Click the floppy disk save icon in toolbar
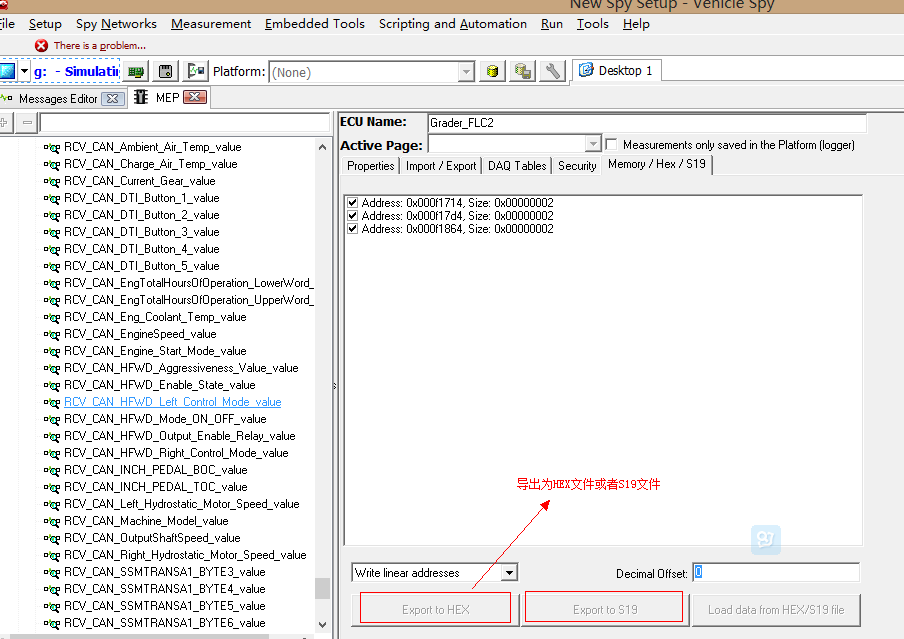 (x=166, y=71)
